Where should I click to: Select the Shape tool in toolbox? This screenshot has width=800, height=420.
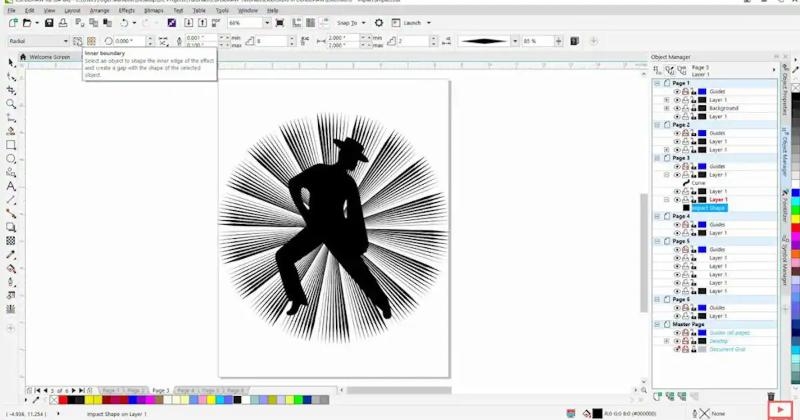pos(11,77)
